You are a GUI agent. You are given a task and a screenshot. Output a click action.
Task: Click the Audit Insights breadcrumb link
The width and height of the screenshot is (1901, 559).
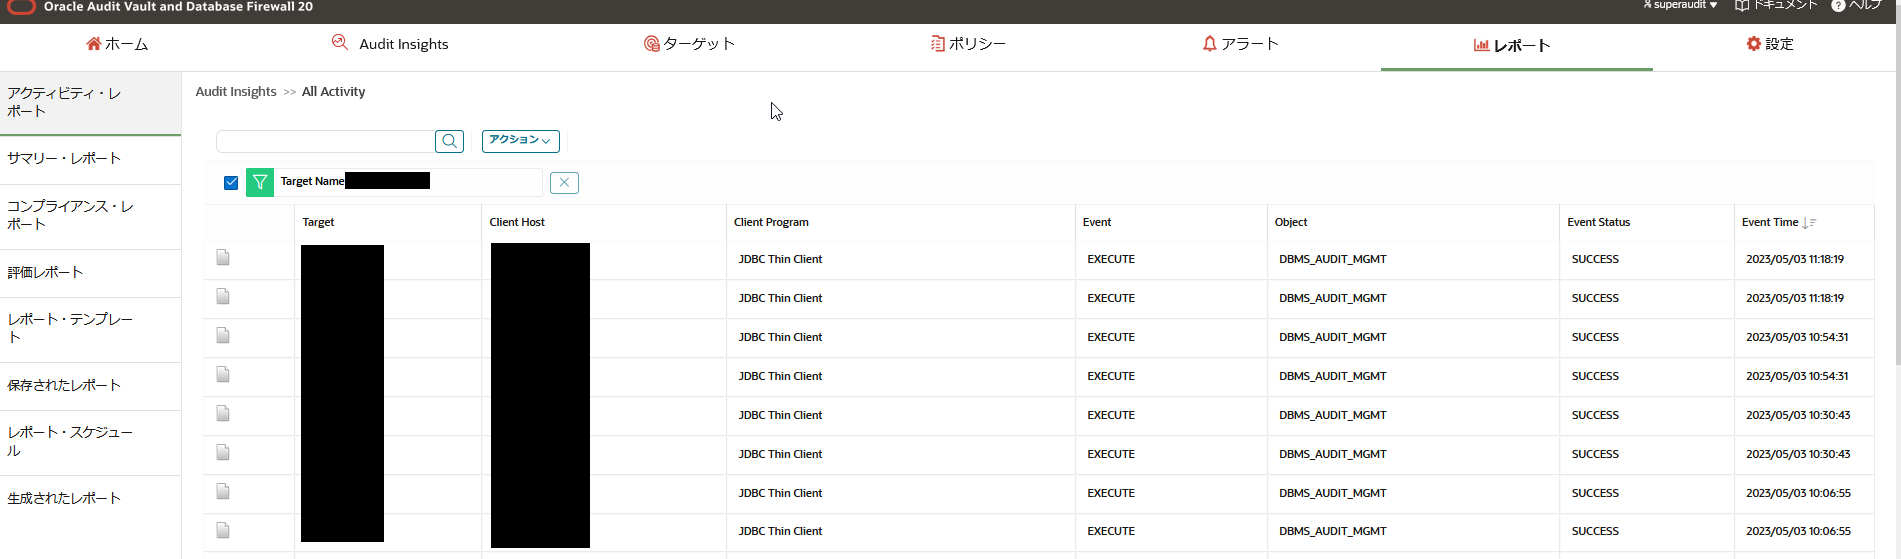click(x=236, y=92)
